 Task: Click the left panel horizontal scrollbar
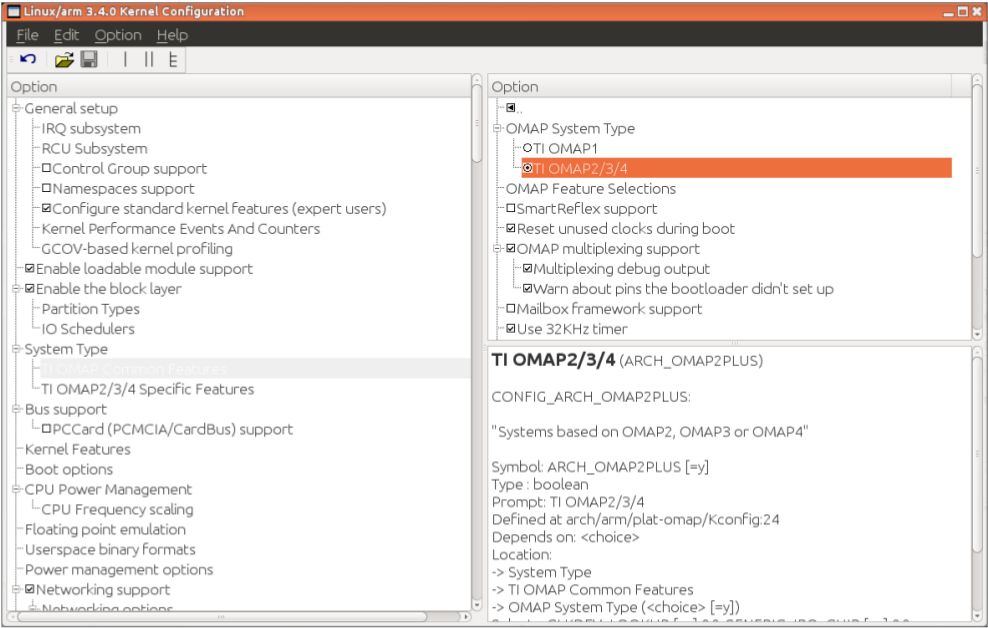(238, 616)
